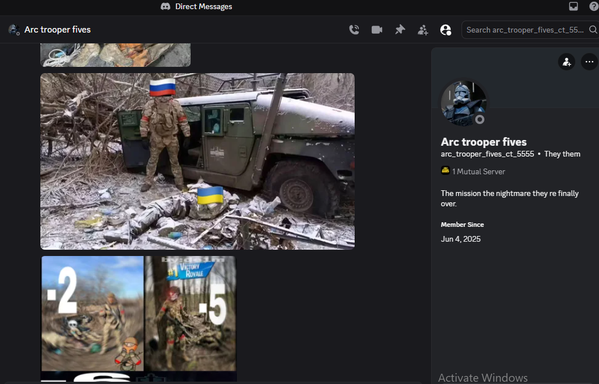Image resolution: width=599 pixels, height=384 pixels.
Task: Click the Member Since label
Action: [462, 225]
